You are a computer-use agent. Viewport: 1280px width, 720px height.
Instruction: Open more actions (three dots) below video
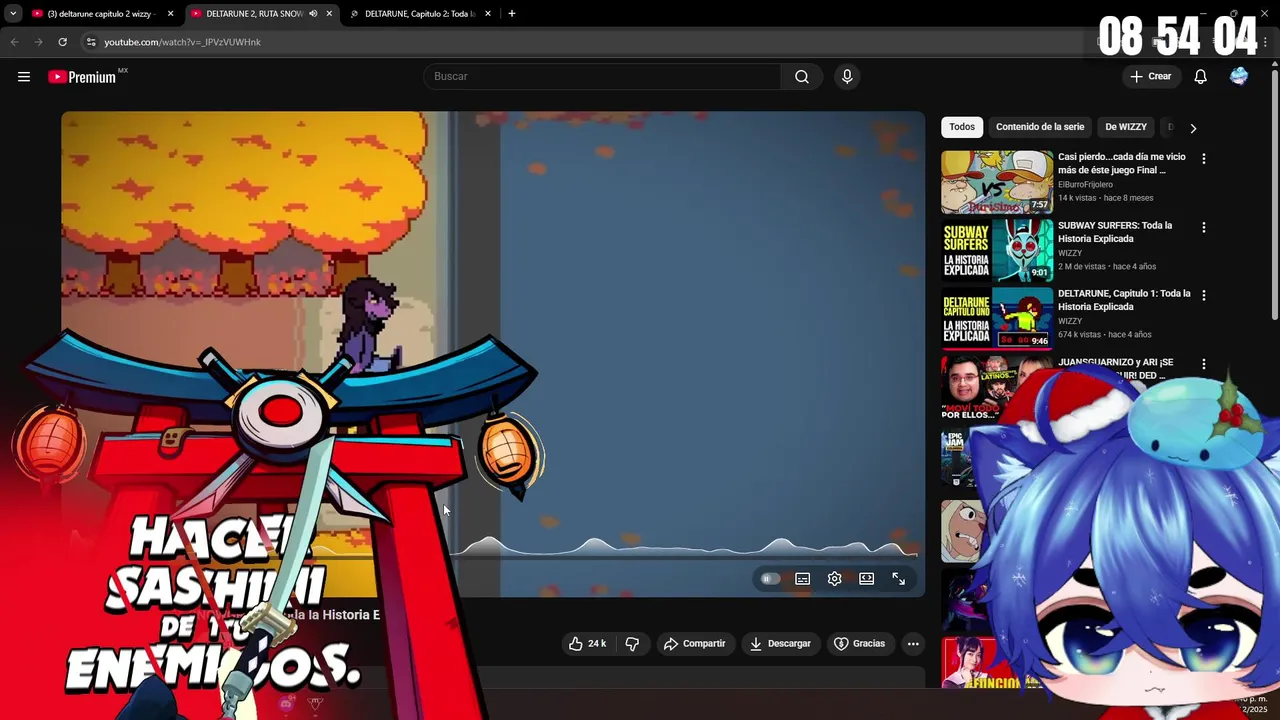click(x=913, y=643)
